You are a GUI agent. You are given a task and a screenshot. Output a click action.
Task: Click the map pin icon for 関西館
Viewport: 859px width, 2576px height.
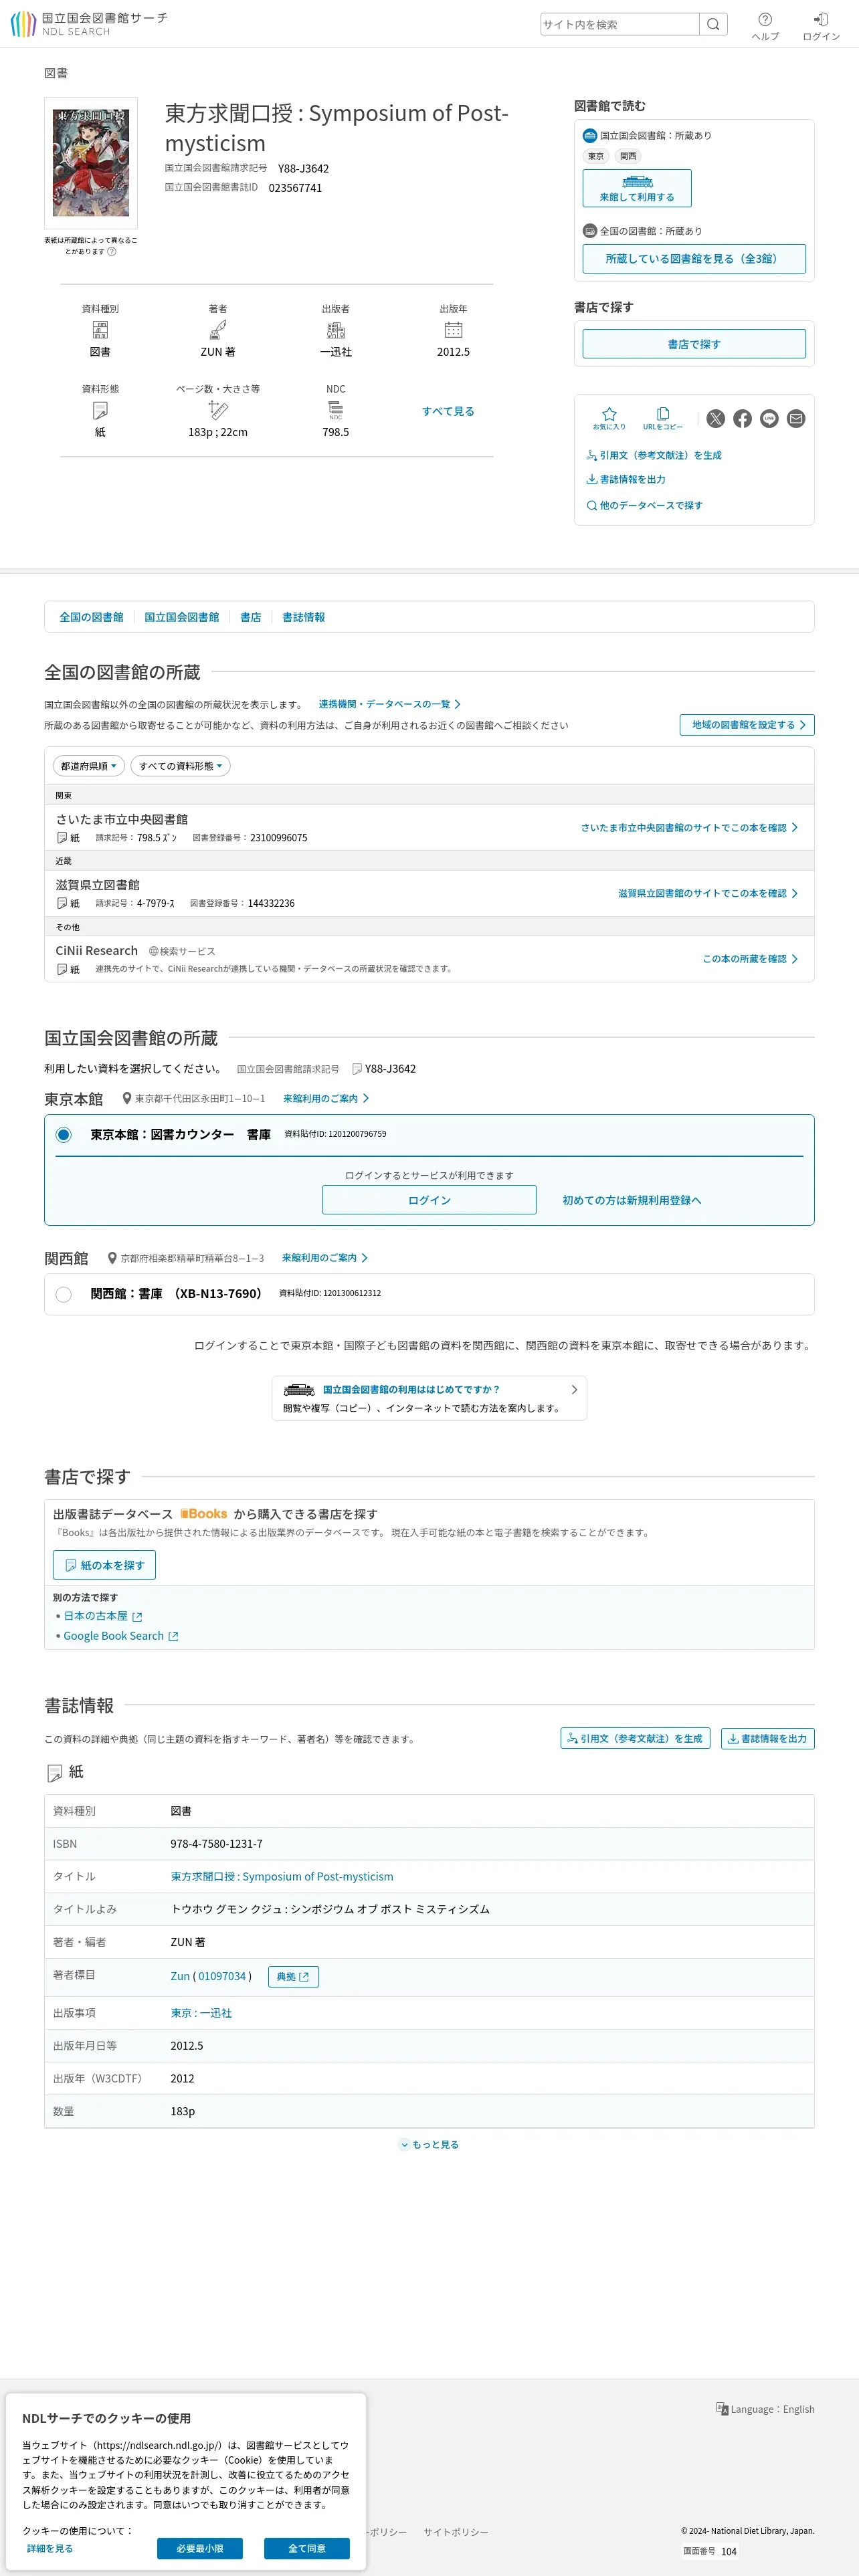click(112, 1258)
